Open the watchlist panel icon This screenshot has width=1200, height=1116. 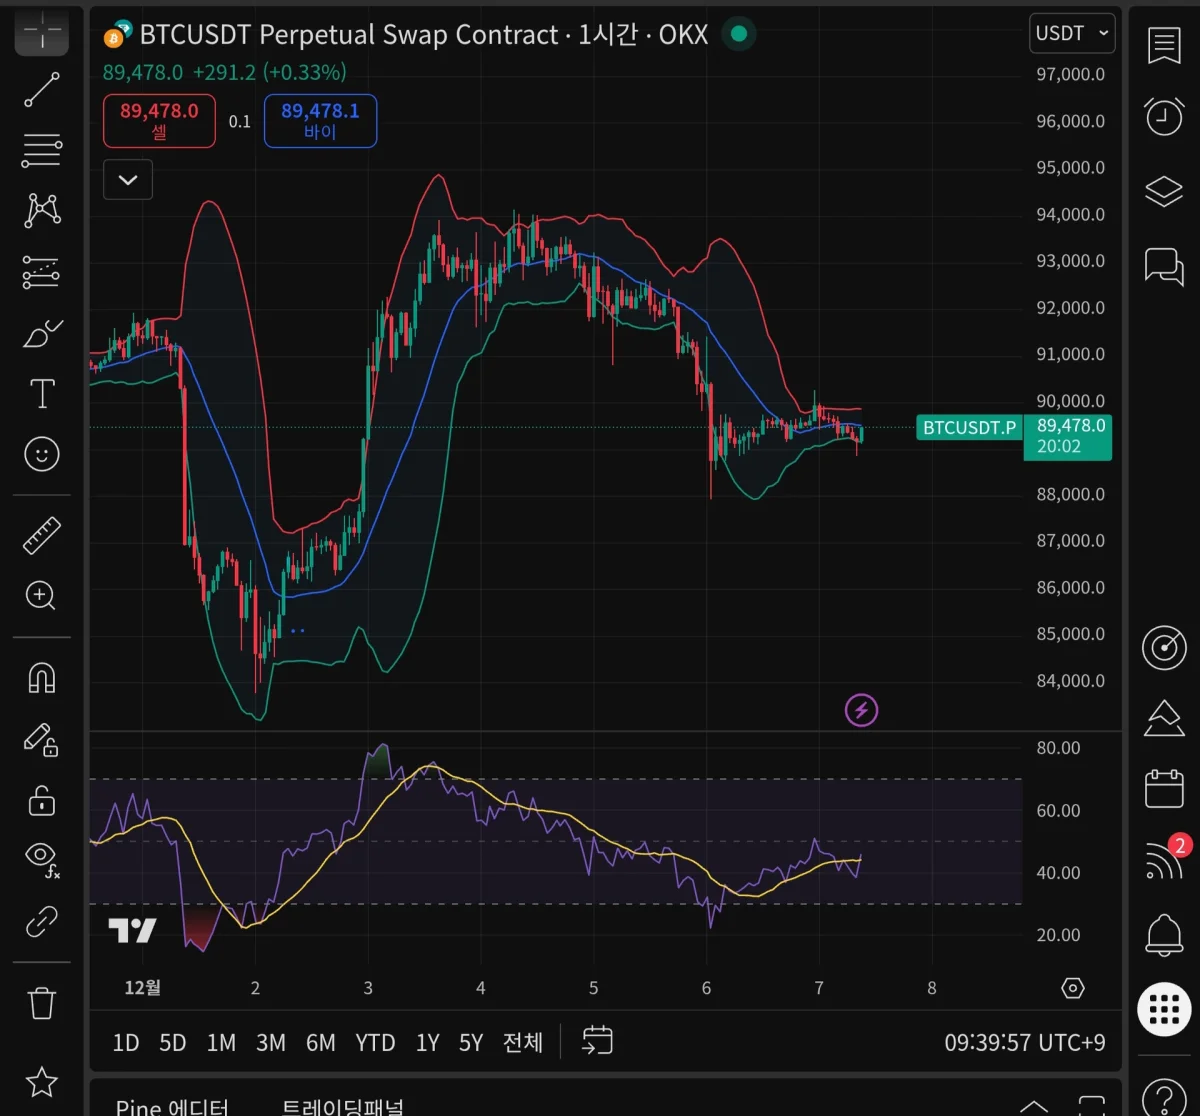pos(1164,46)
